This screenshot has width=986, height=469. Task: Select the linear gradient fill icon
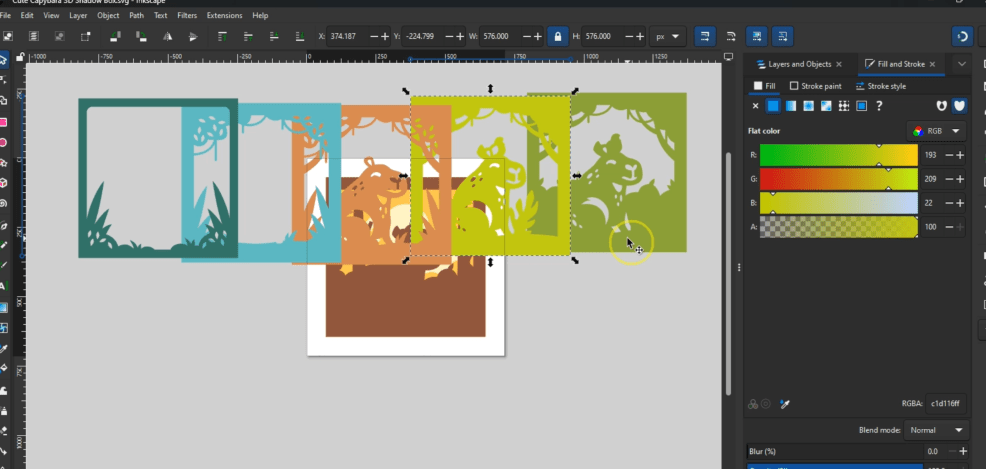pos(790,106)
